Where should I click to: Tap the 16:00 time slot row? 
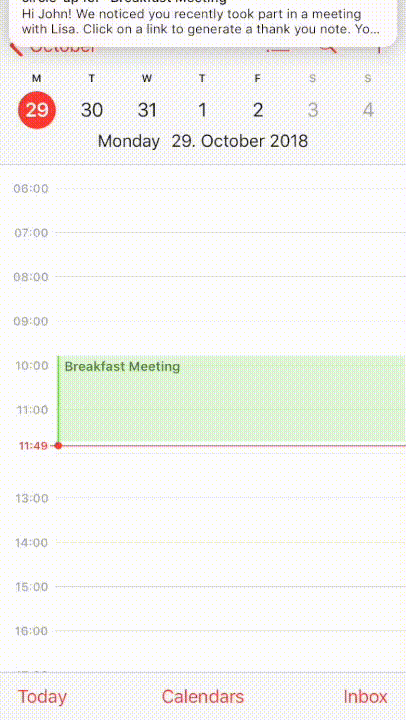(203, 652)
